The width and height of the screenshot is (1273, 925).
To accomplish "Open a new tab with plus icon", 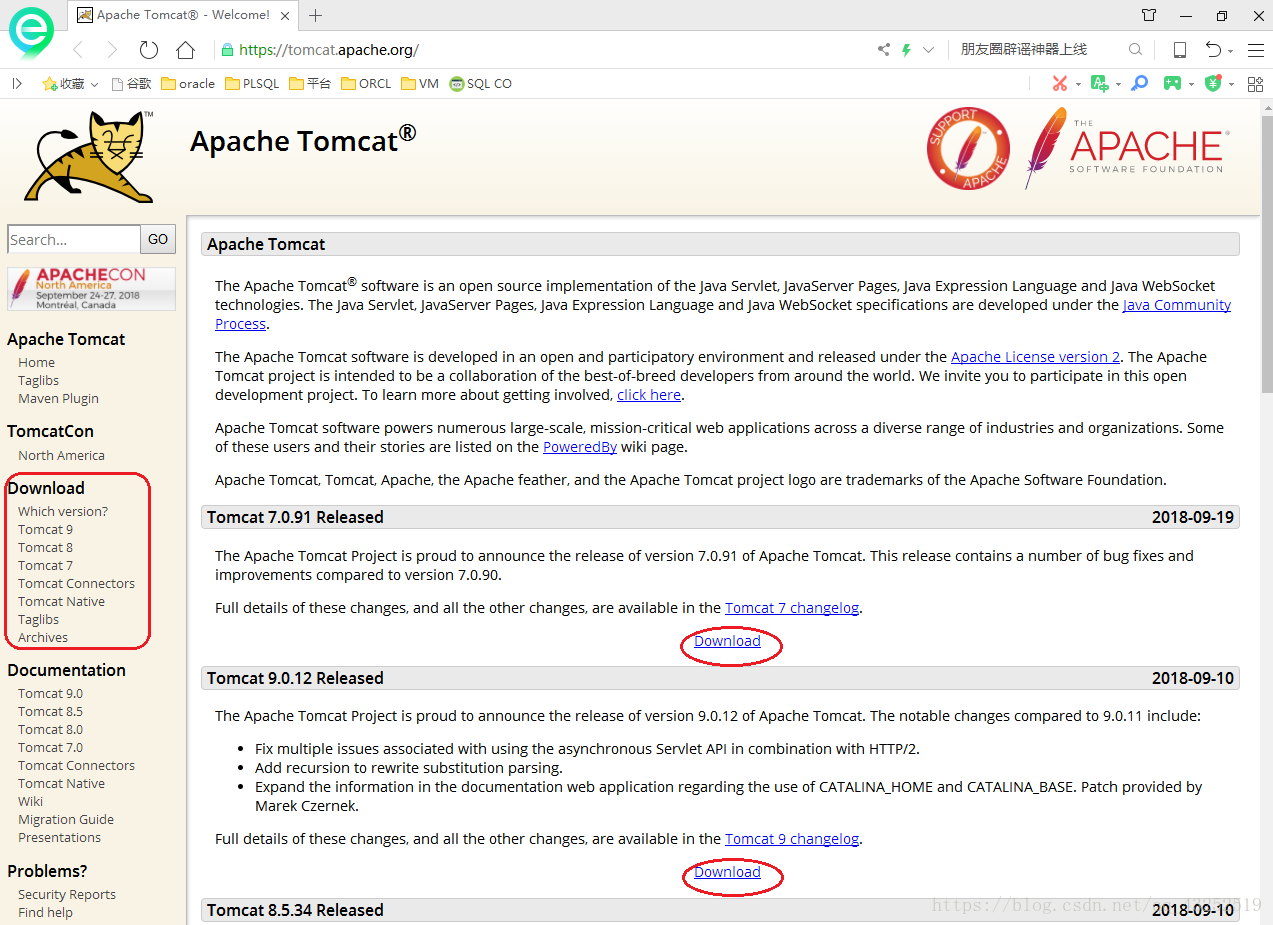I will coord(316,15).
